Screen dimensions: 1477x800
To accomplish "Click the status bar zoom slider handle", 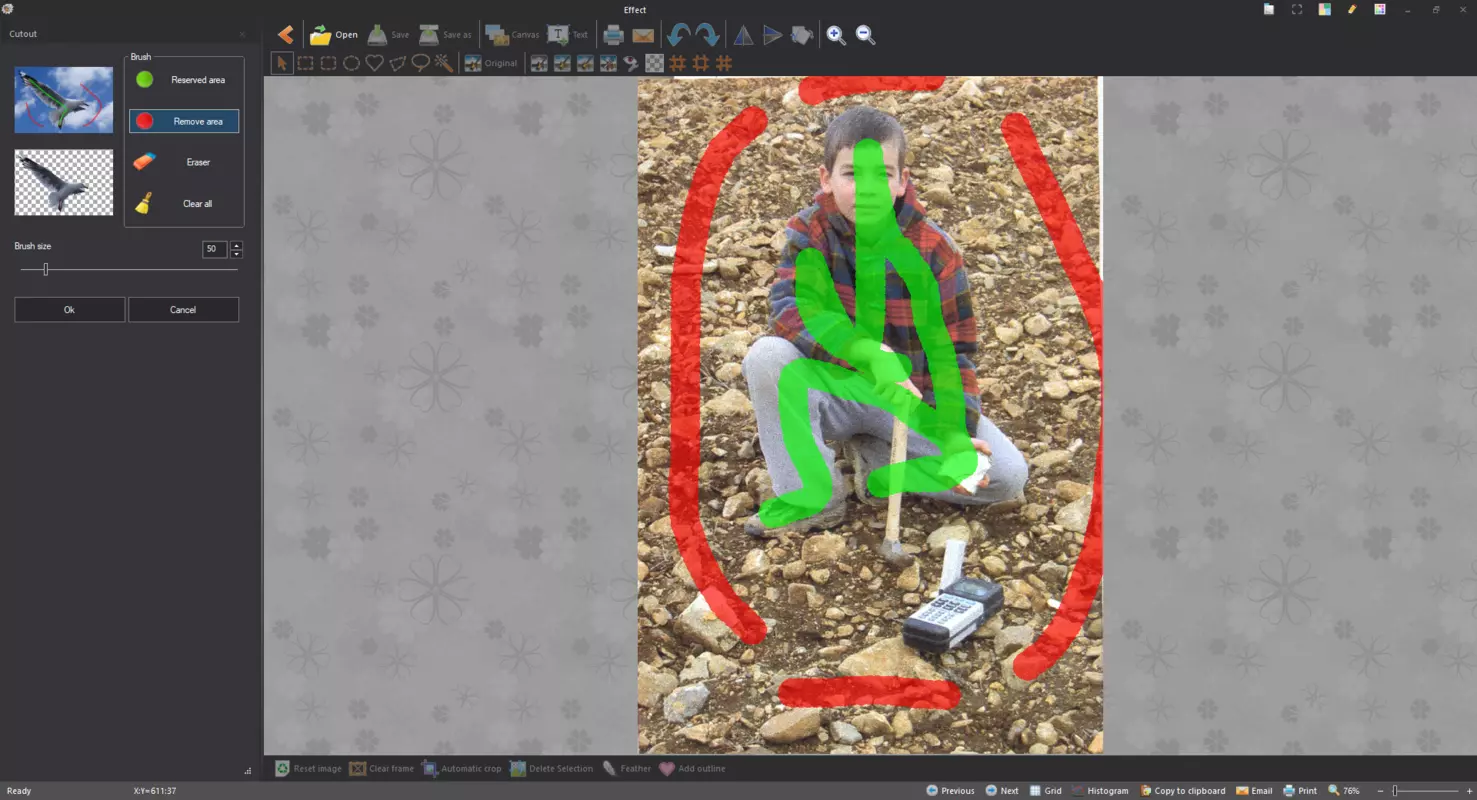I will click(1395, 791).
